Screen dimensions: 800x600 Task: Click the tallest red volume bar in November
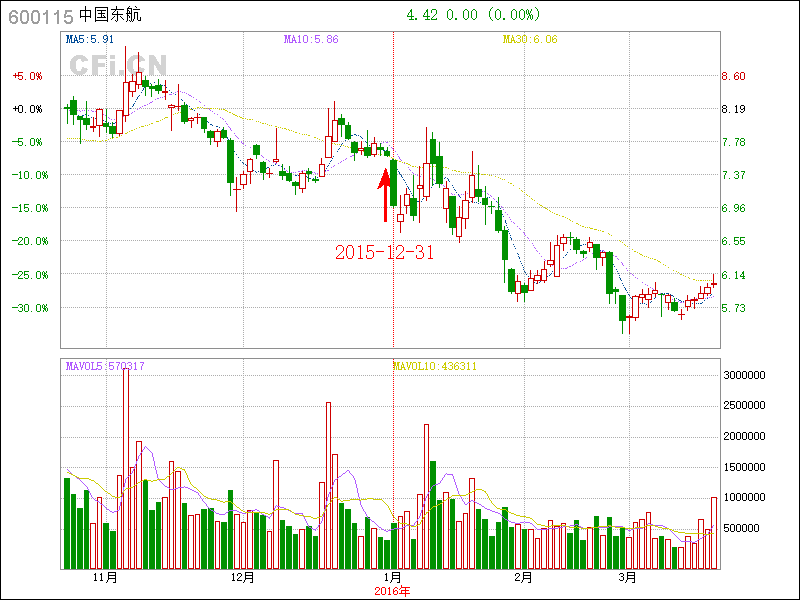pyautogui.click(x=126, y=470)
